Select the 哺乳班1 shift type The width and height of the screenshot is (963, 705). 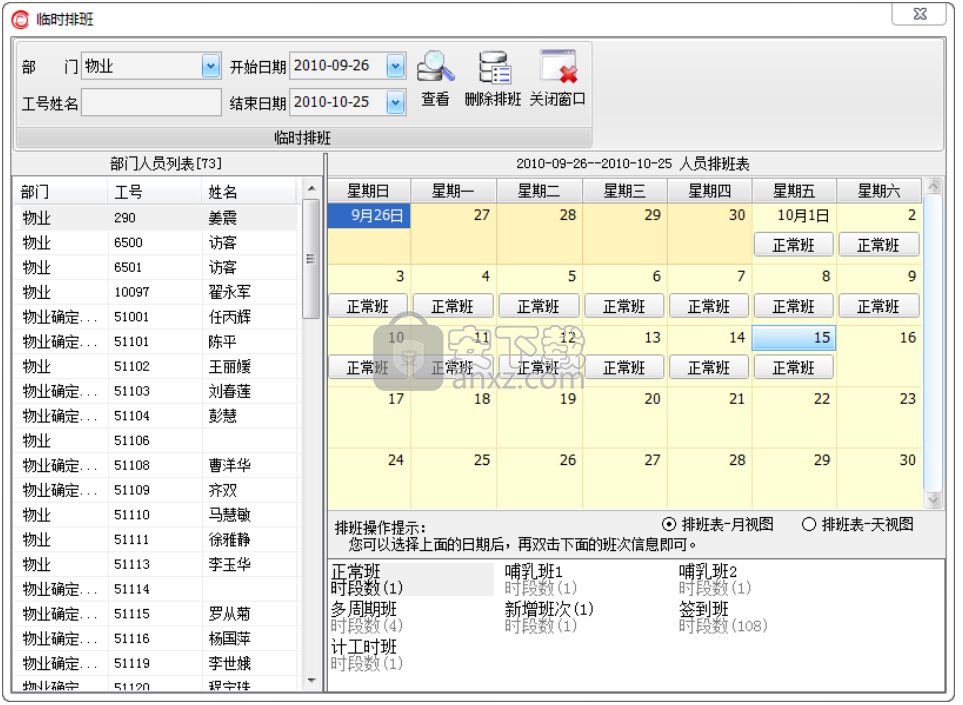point(540,579)
